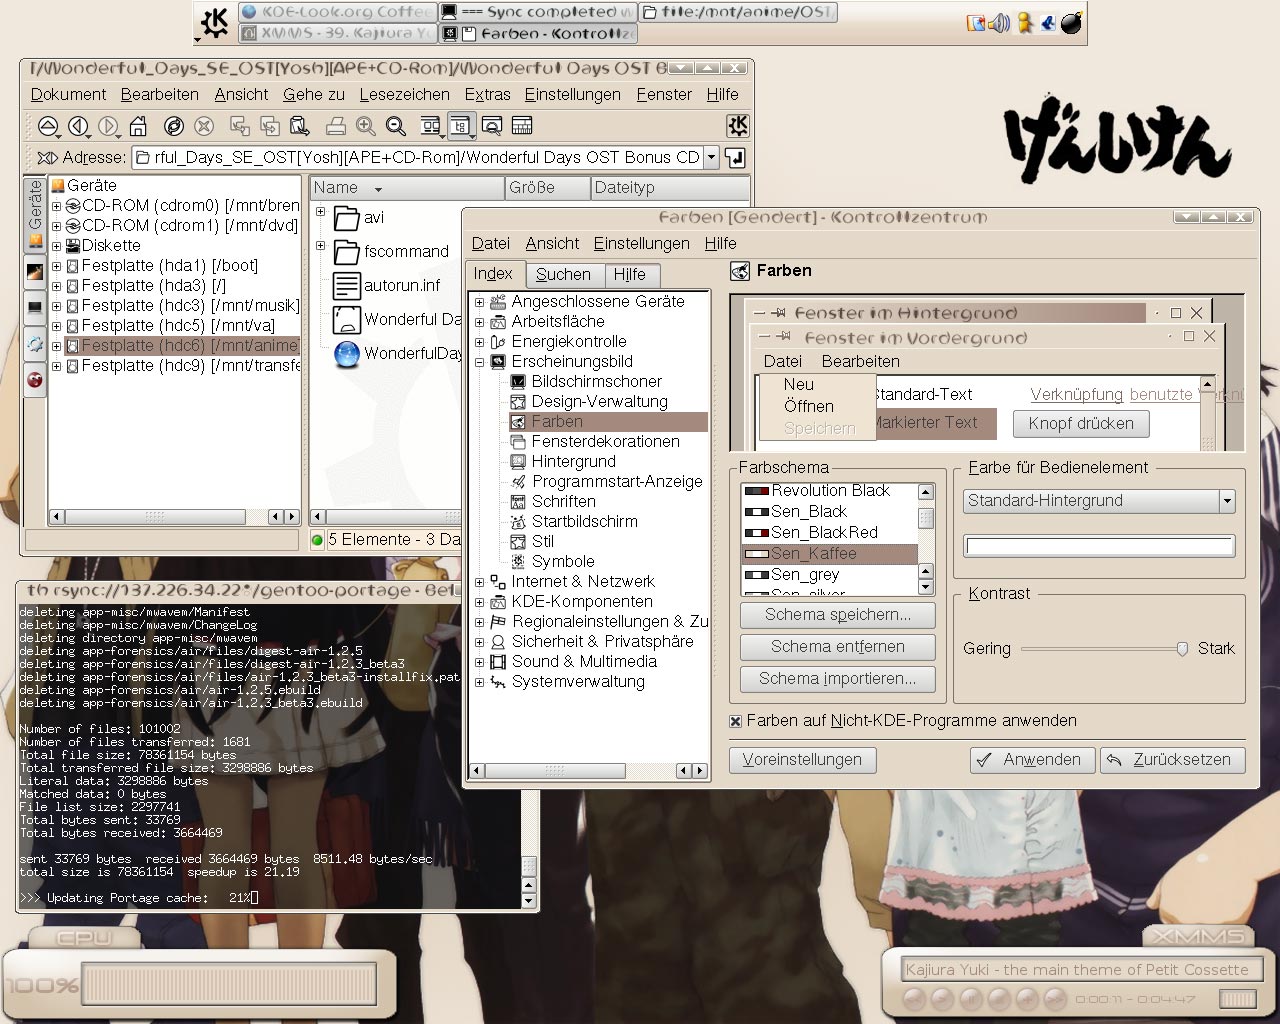This screenshot has height=1024, width=1280.
Task: Zoom out using the minus magnifier icon
Action: click(396, 126)
